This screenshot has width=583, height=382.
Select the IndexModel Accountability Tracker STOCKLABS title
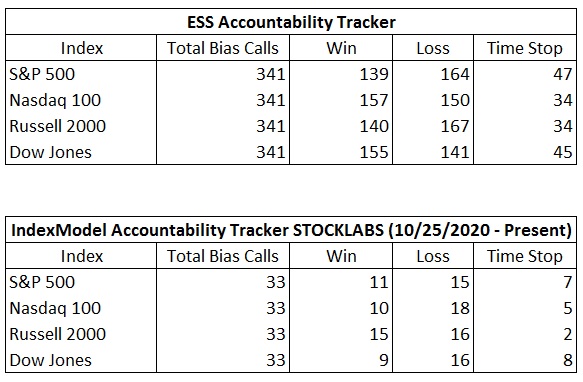tap(291, 230)
